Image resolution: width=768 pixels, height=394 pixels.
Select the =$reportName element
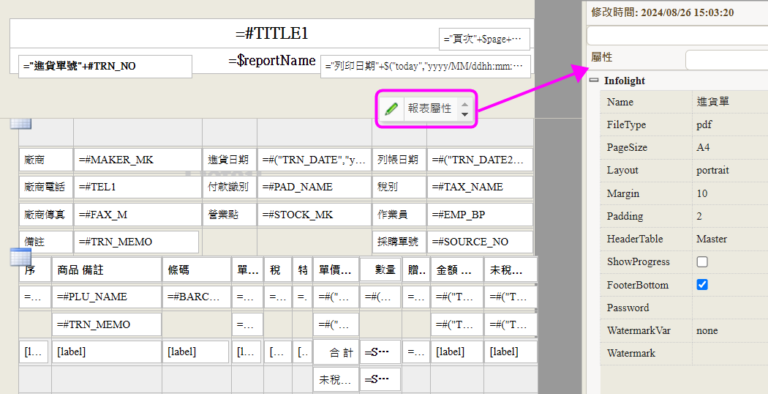click(272, 61)
